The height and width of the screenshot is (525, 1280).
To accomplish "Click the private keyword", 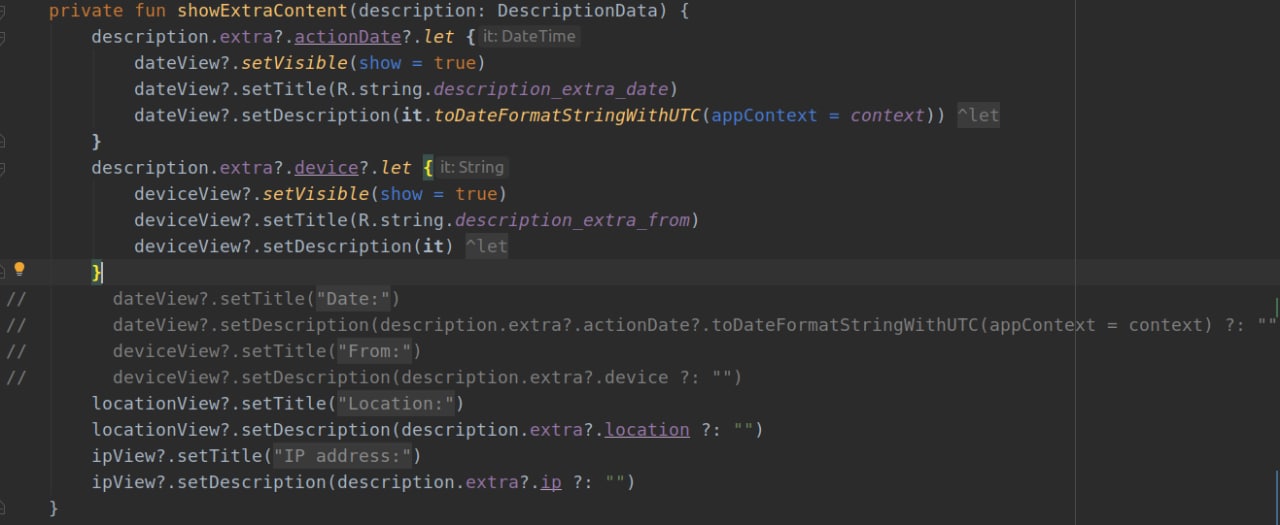I will pos(87,11).
